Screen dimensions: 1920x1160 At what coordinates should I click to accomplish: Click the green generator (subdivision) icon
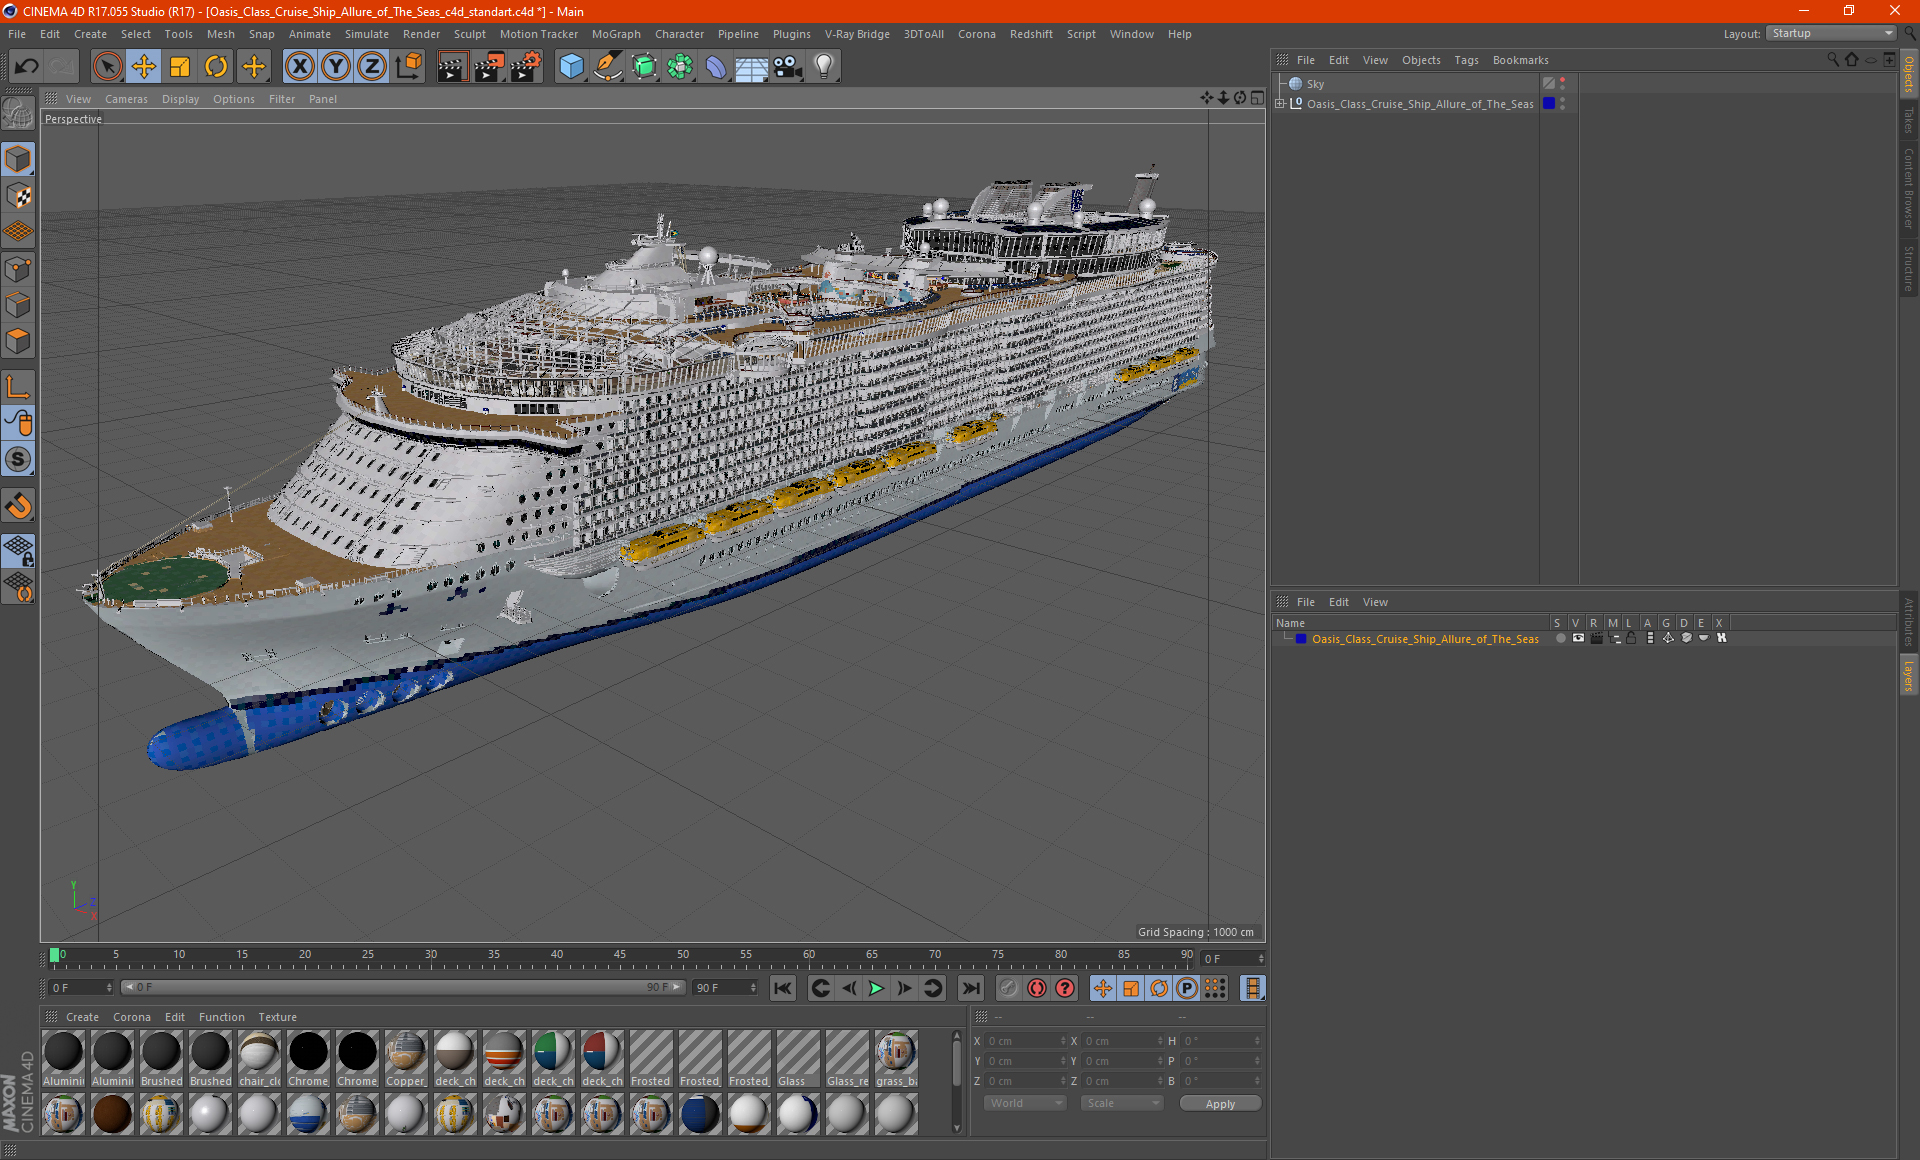point(644,67)
